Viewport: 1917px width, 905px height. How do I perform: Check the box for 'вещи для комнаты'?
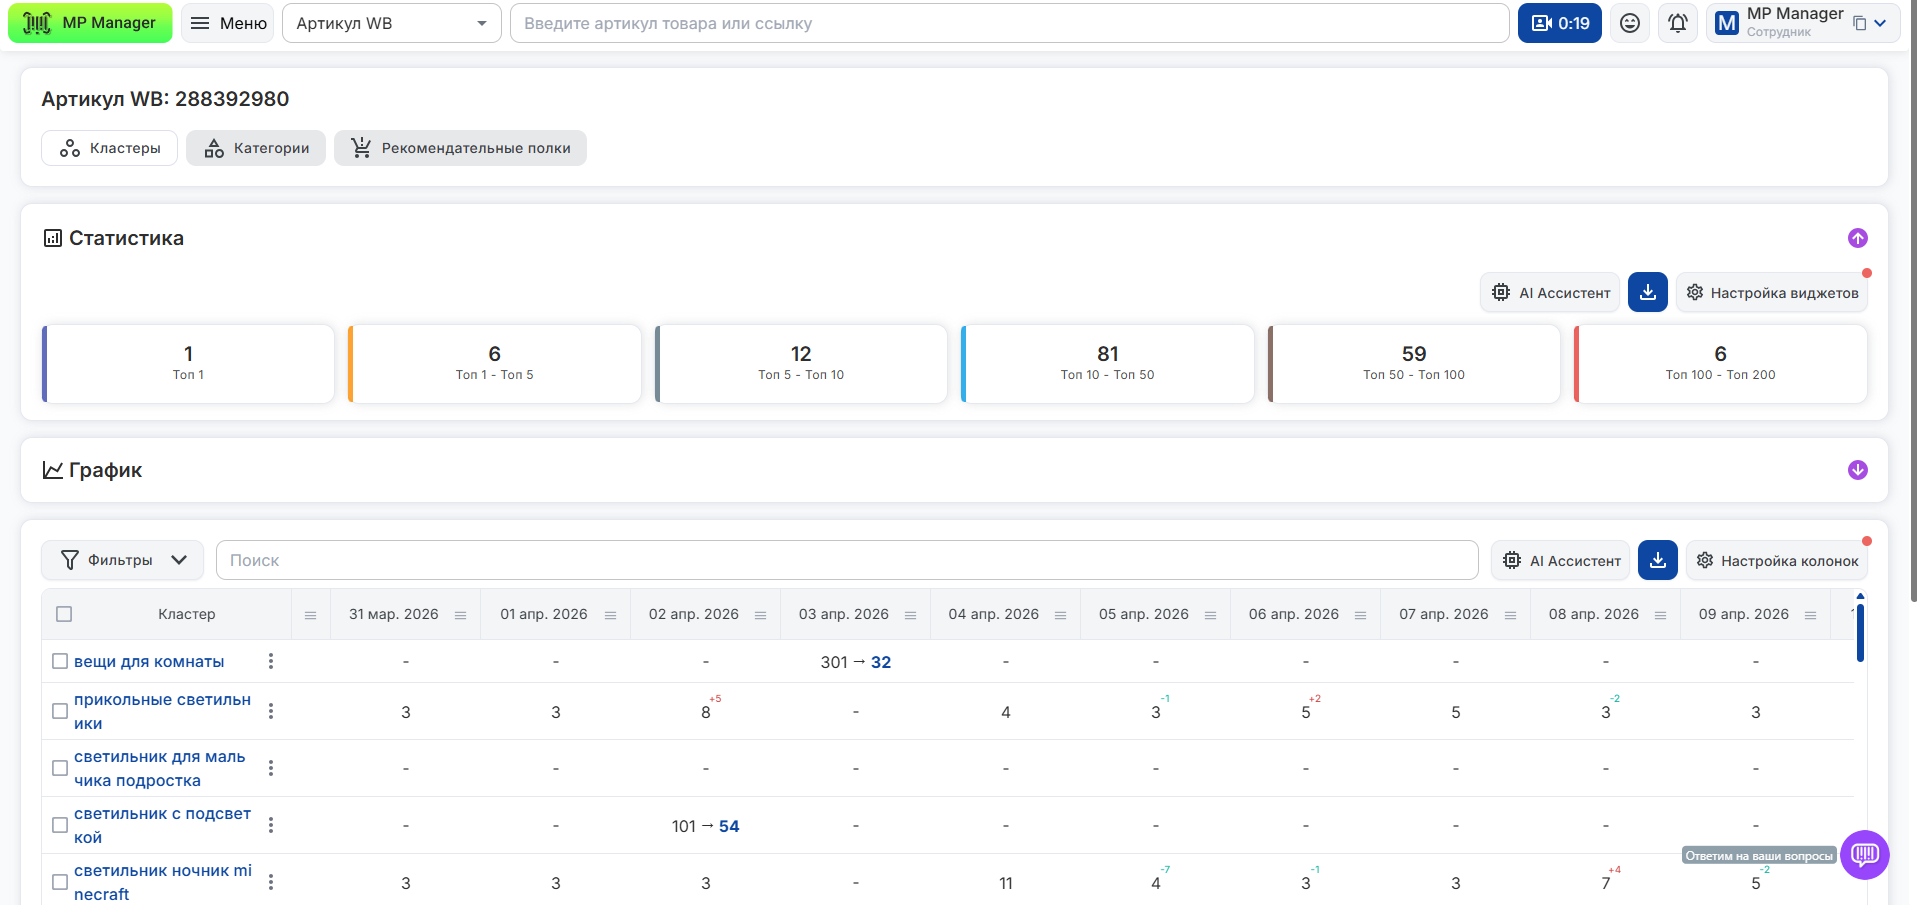(x=60, y=661)
